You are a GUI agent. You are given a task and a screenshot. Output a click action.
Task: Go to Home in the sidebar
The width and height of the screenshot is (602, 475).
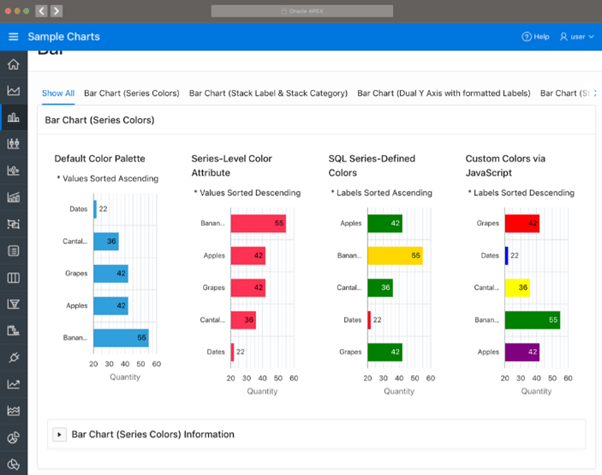[13, 64]
